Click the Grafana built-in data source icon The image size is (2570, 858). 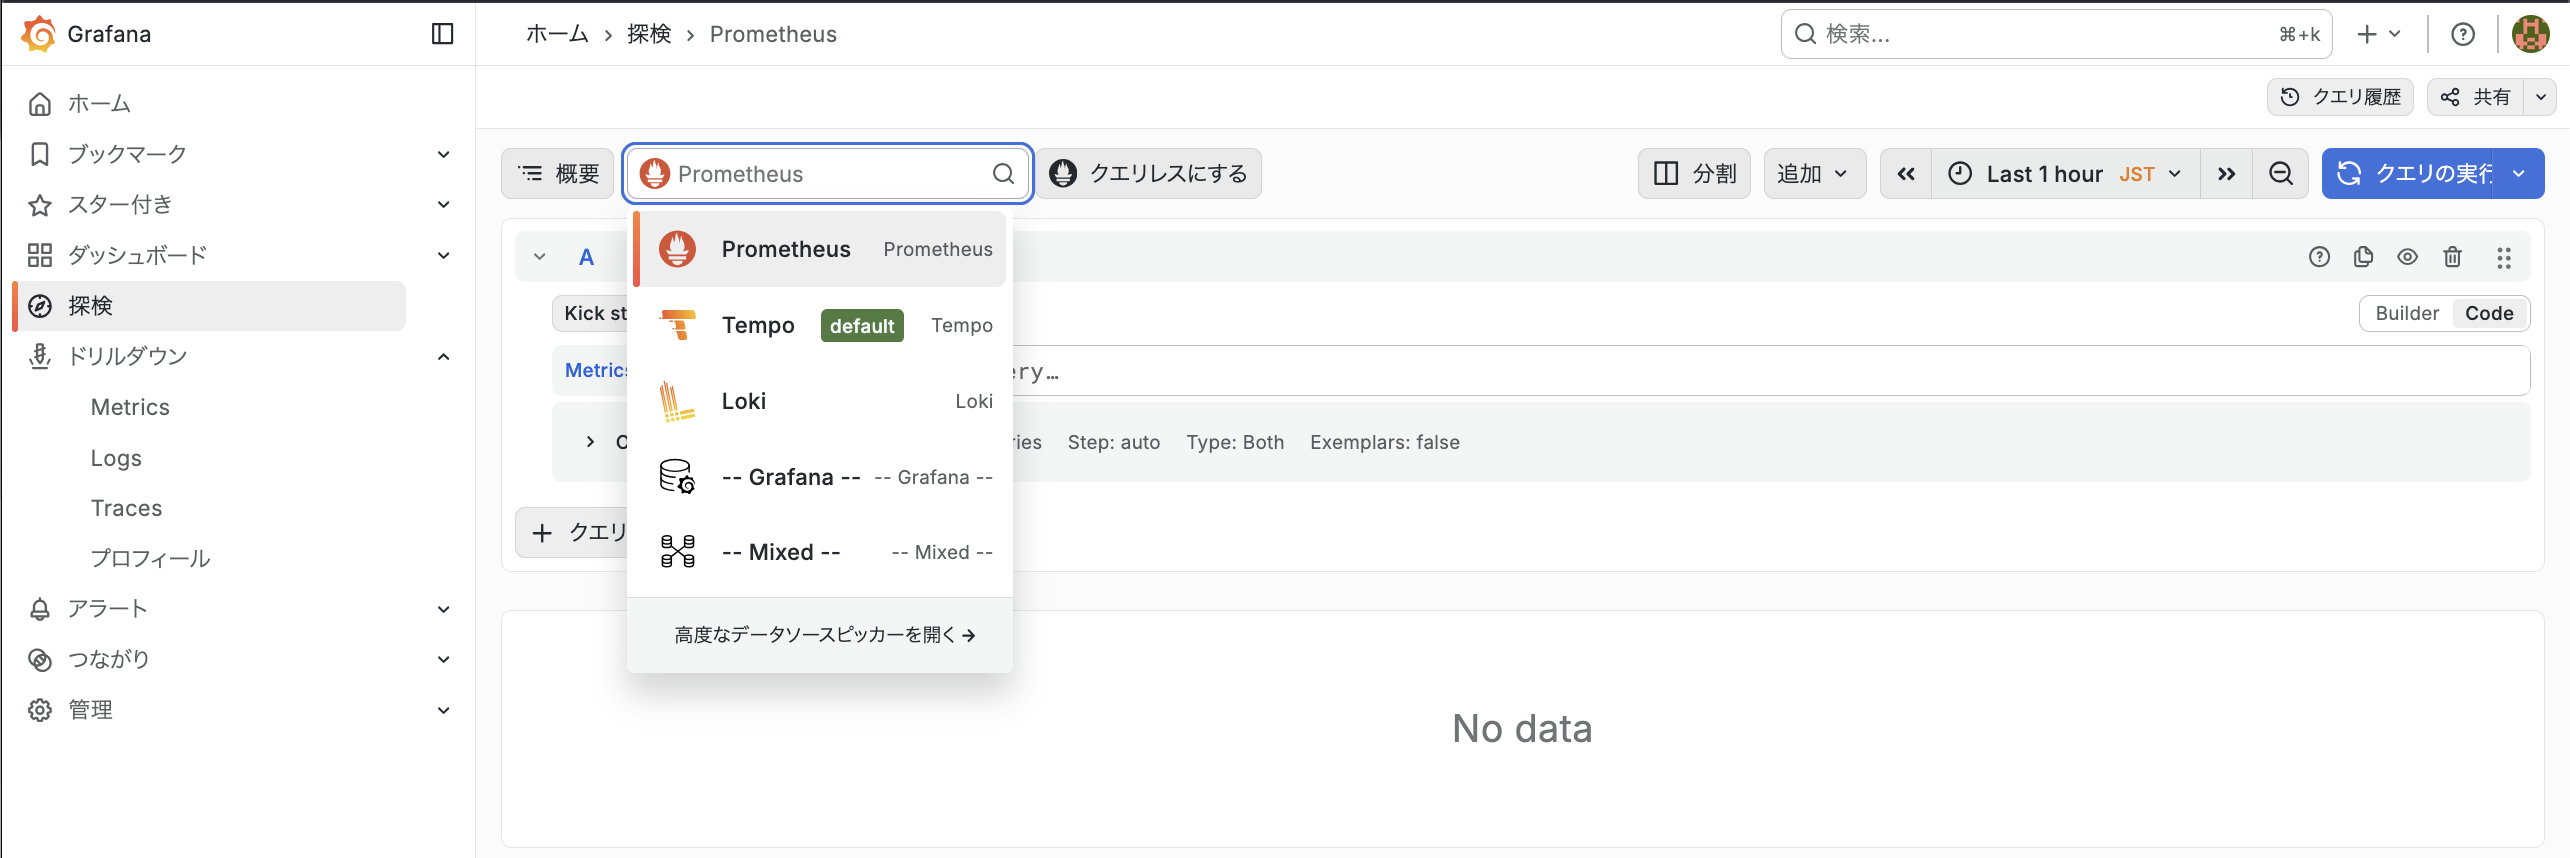[x=677, y=477]
